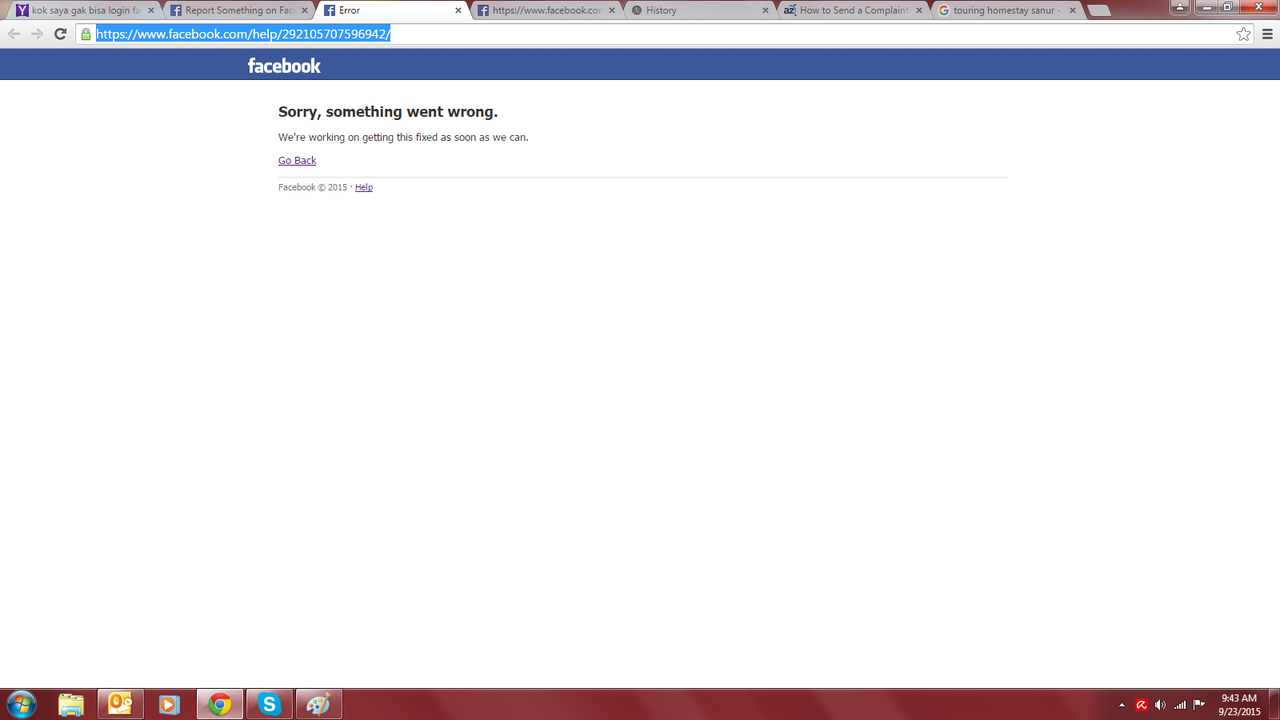The height and width of the screenshot is (720, 1280).
Task: Open the 'https://www.facebook.com' tab
Action: (546, 10)
